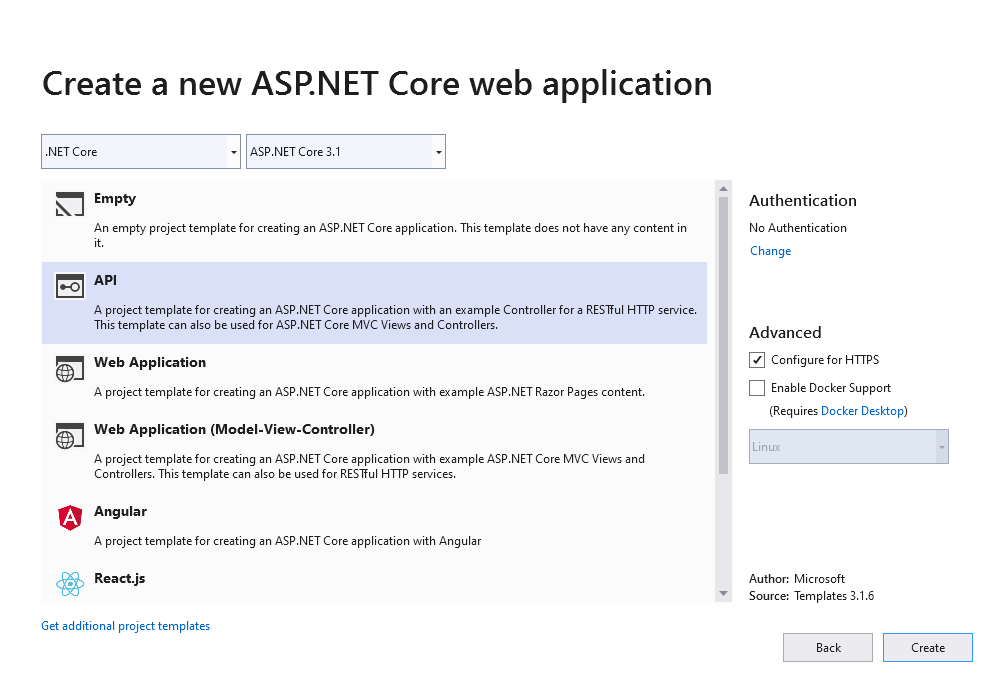Click Change authentication link
The width and height of the screenshot is (988, 682).
pos(770,251)
